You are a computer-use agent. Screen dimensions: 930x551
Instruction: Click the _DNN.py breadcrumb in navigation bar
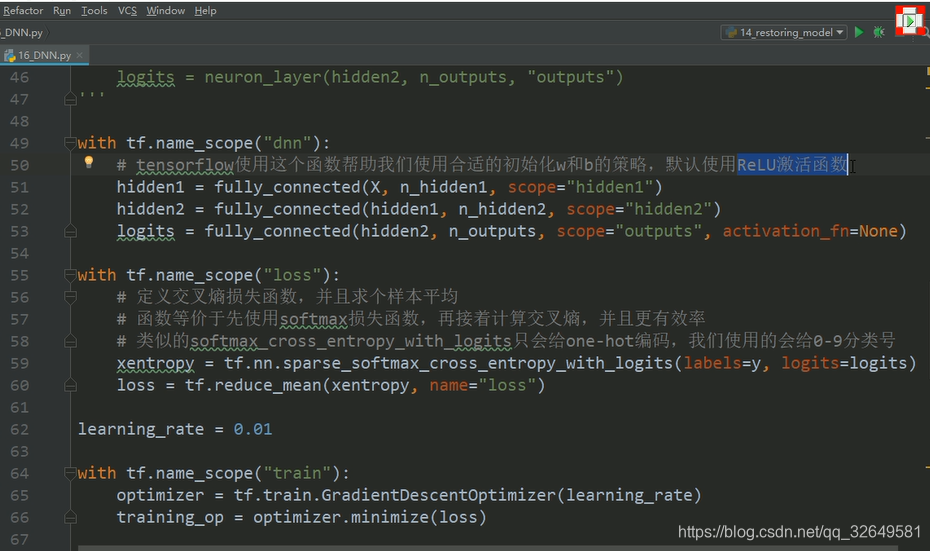(22, 33)
